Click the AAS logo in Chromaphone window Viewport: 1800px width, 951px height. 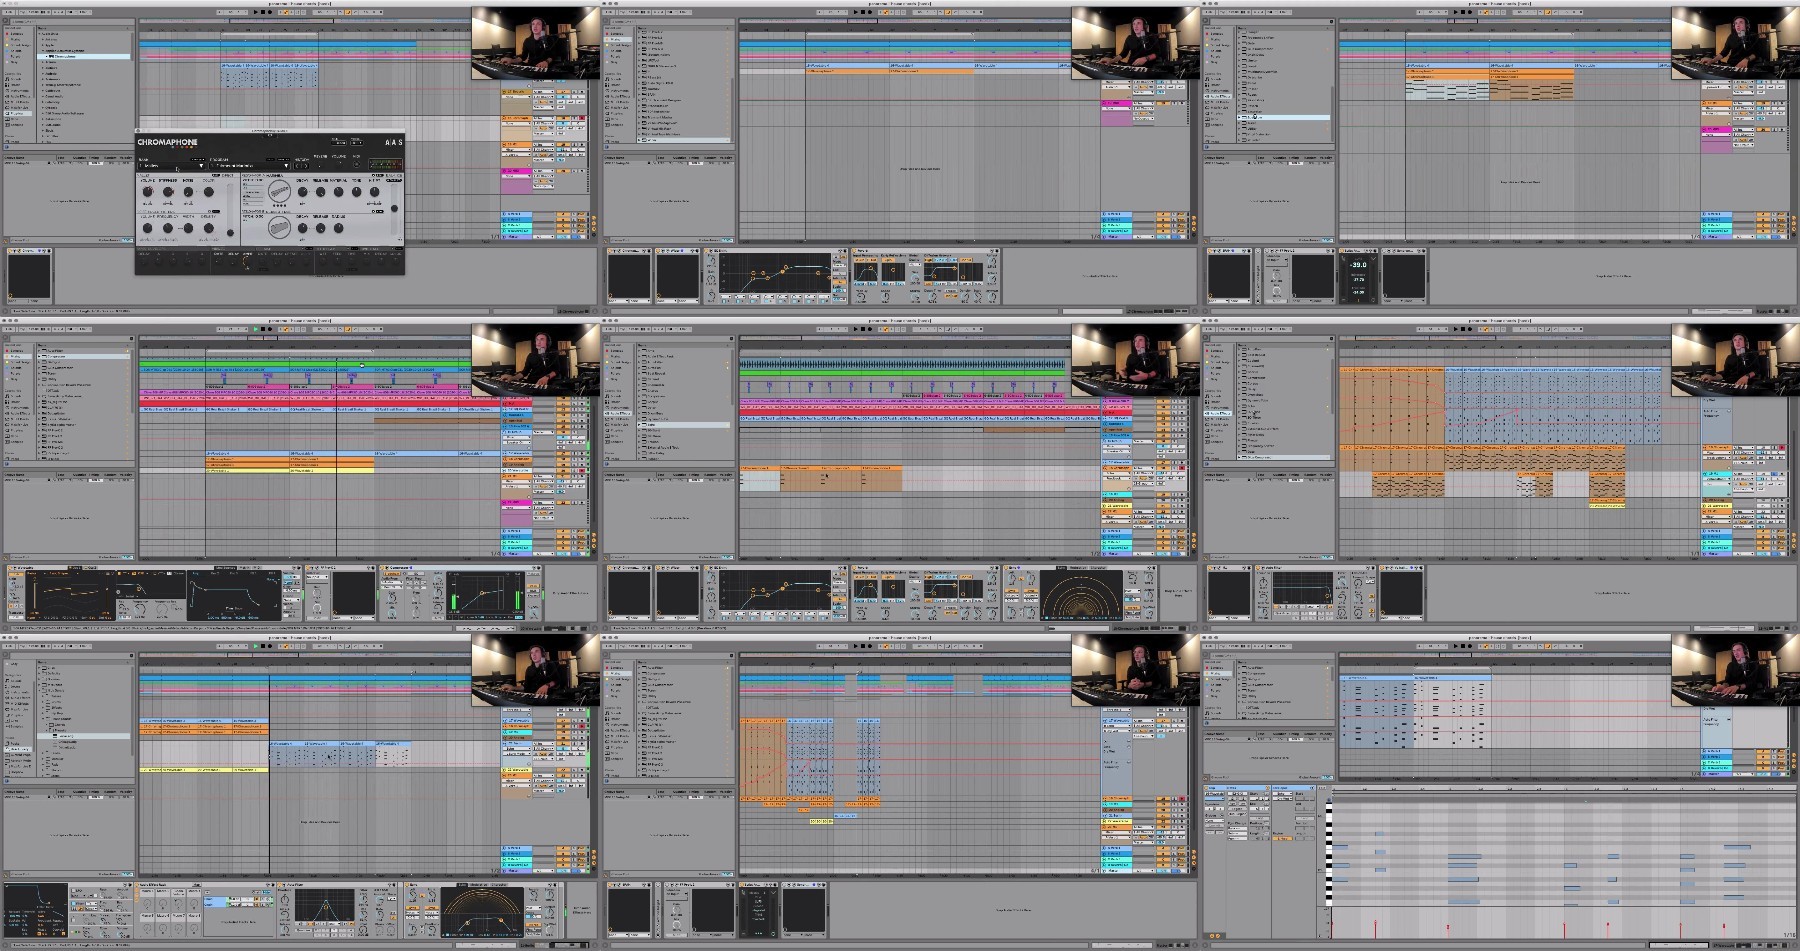(x=394, y=142)
